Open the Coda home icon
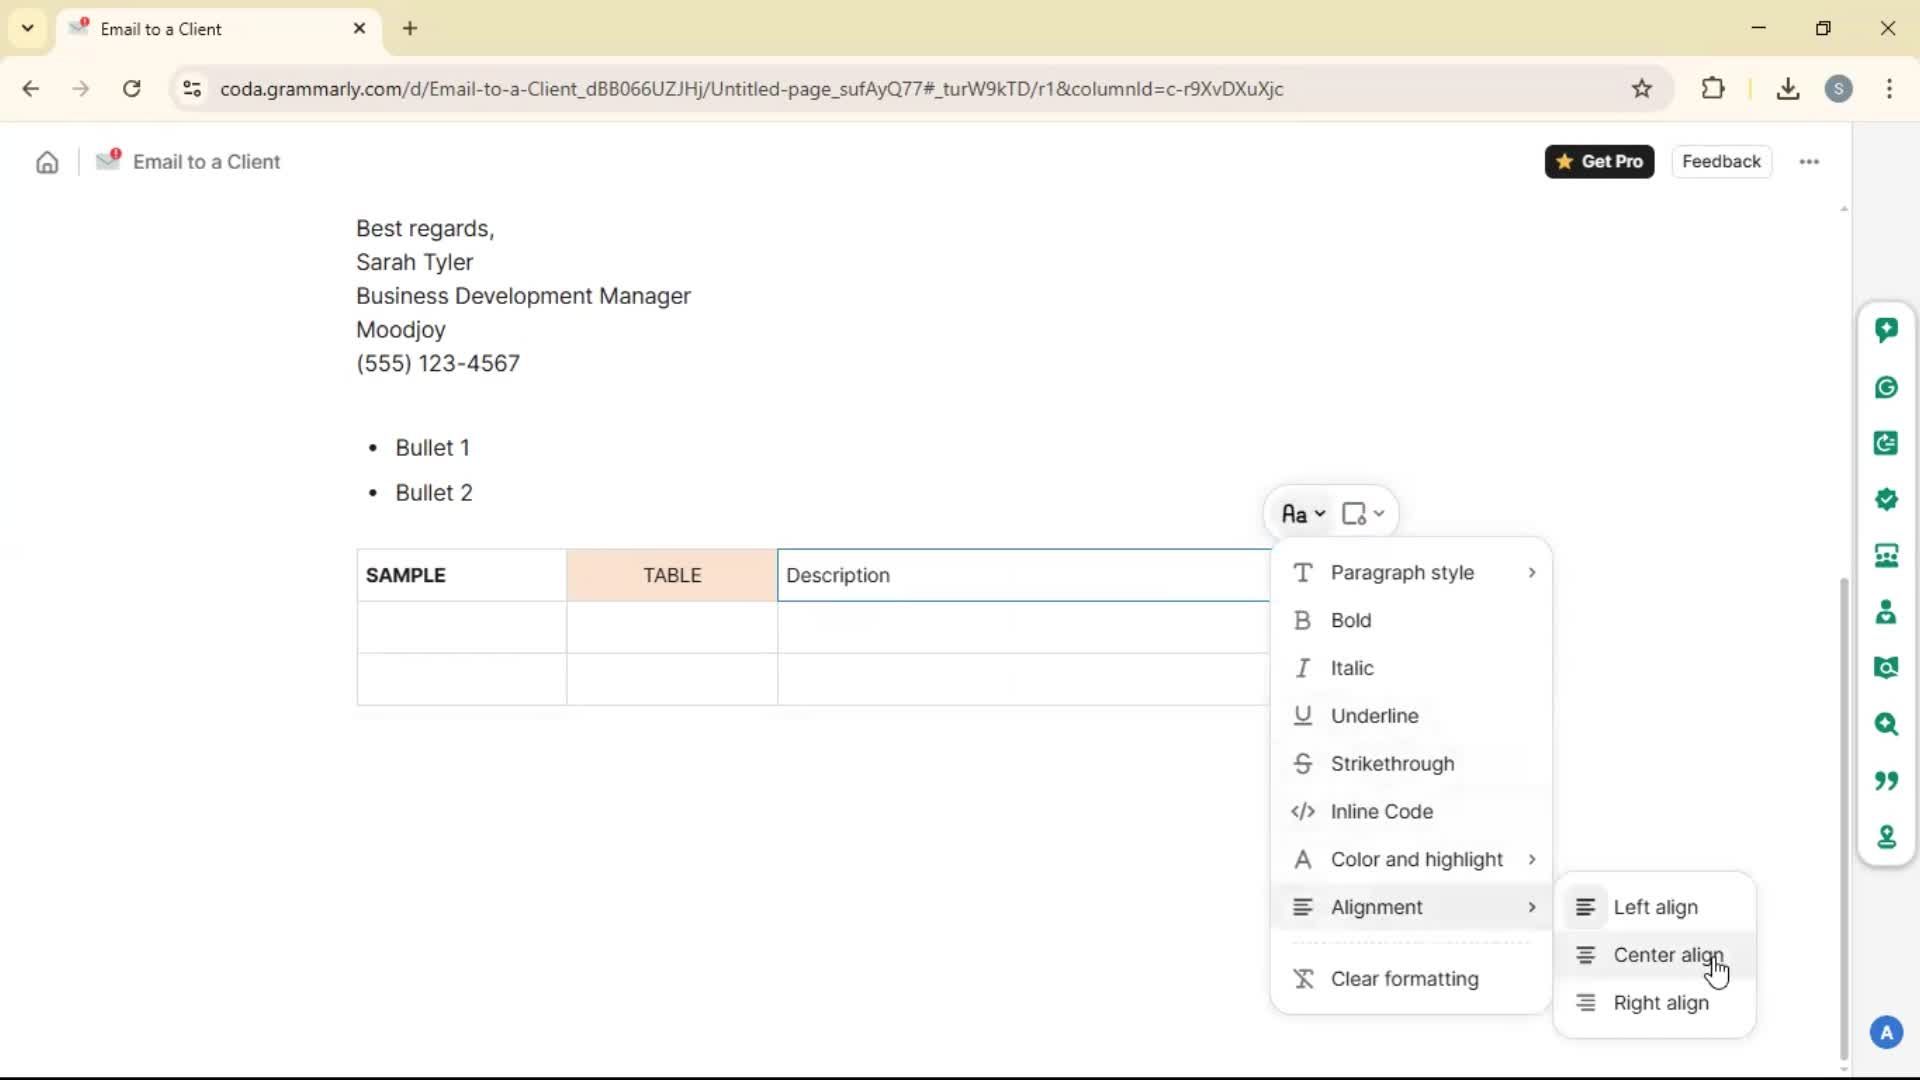This screenshot has height=1080, width=1920. (x=47, y=162)
